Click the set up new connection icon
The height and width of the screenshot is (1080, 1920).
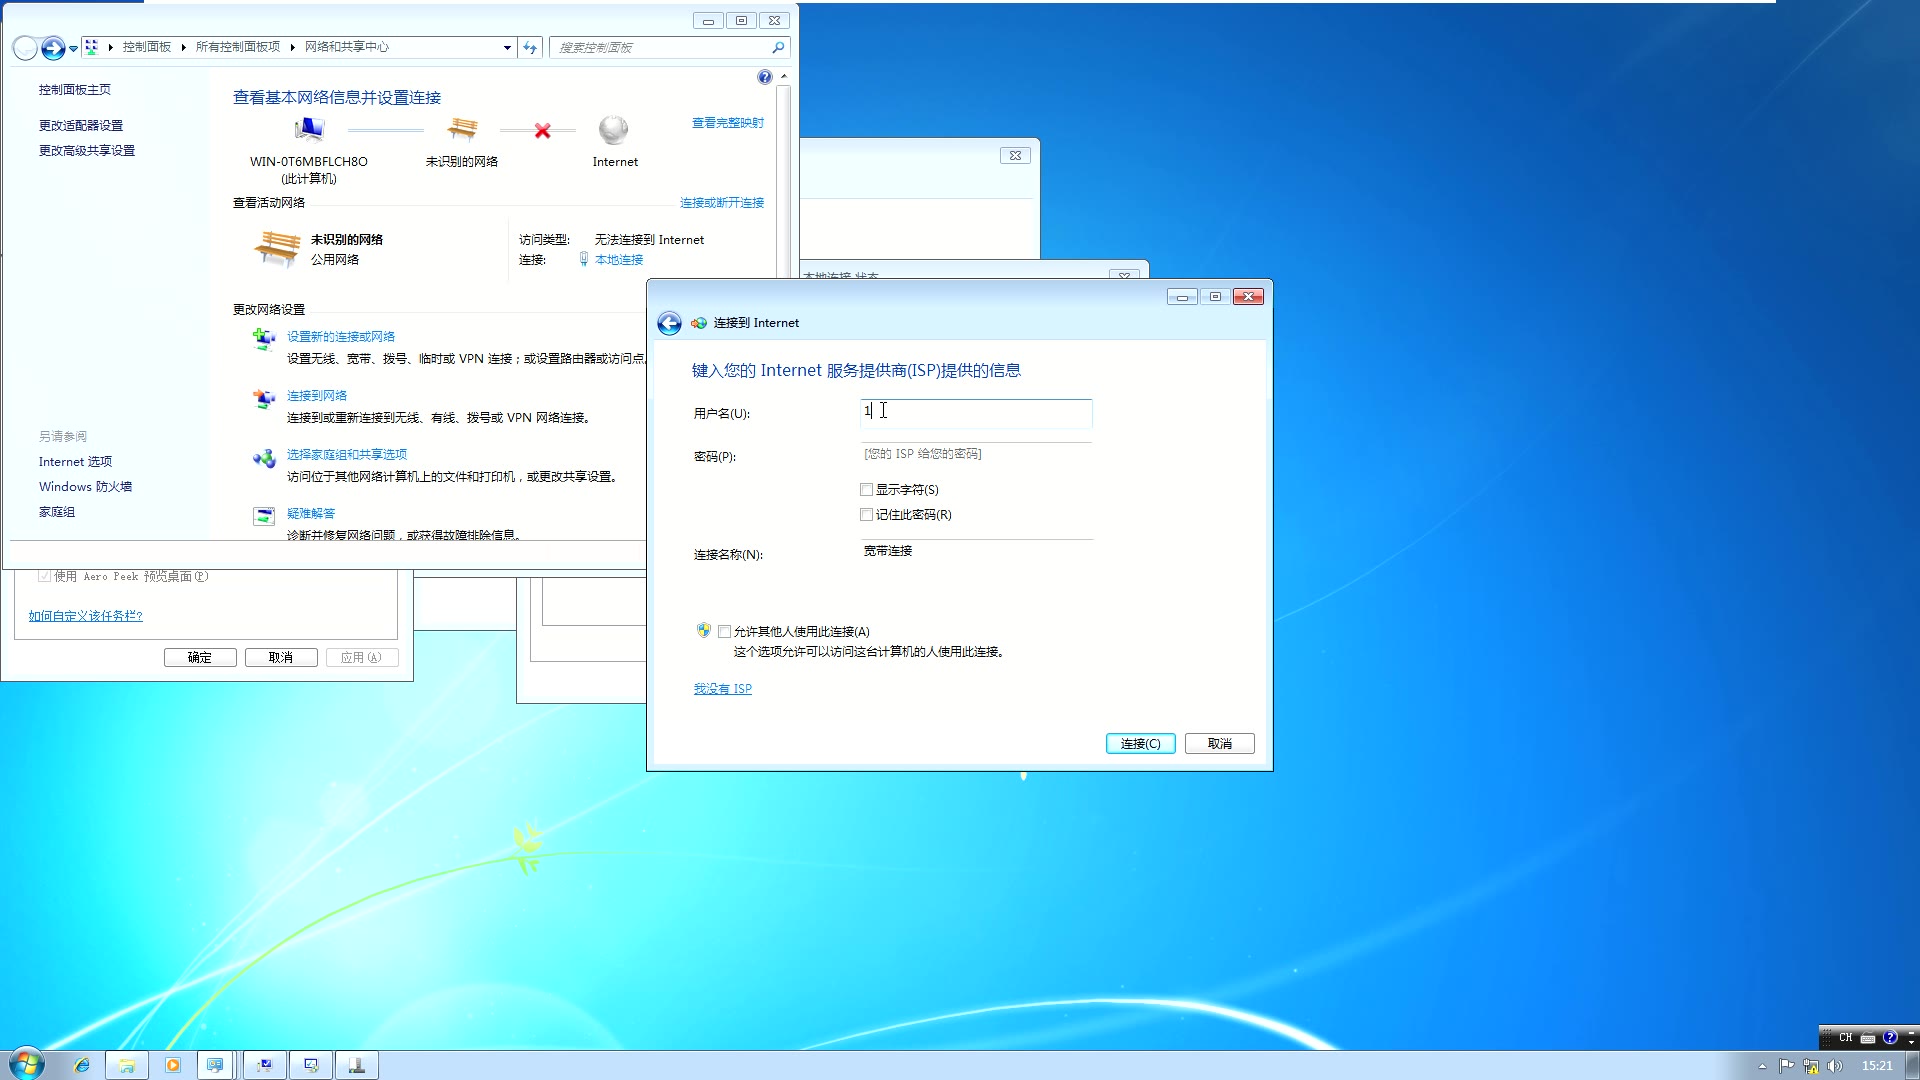(264, 339)
